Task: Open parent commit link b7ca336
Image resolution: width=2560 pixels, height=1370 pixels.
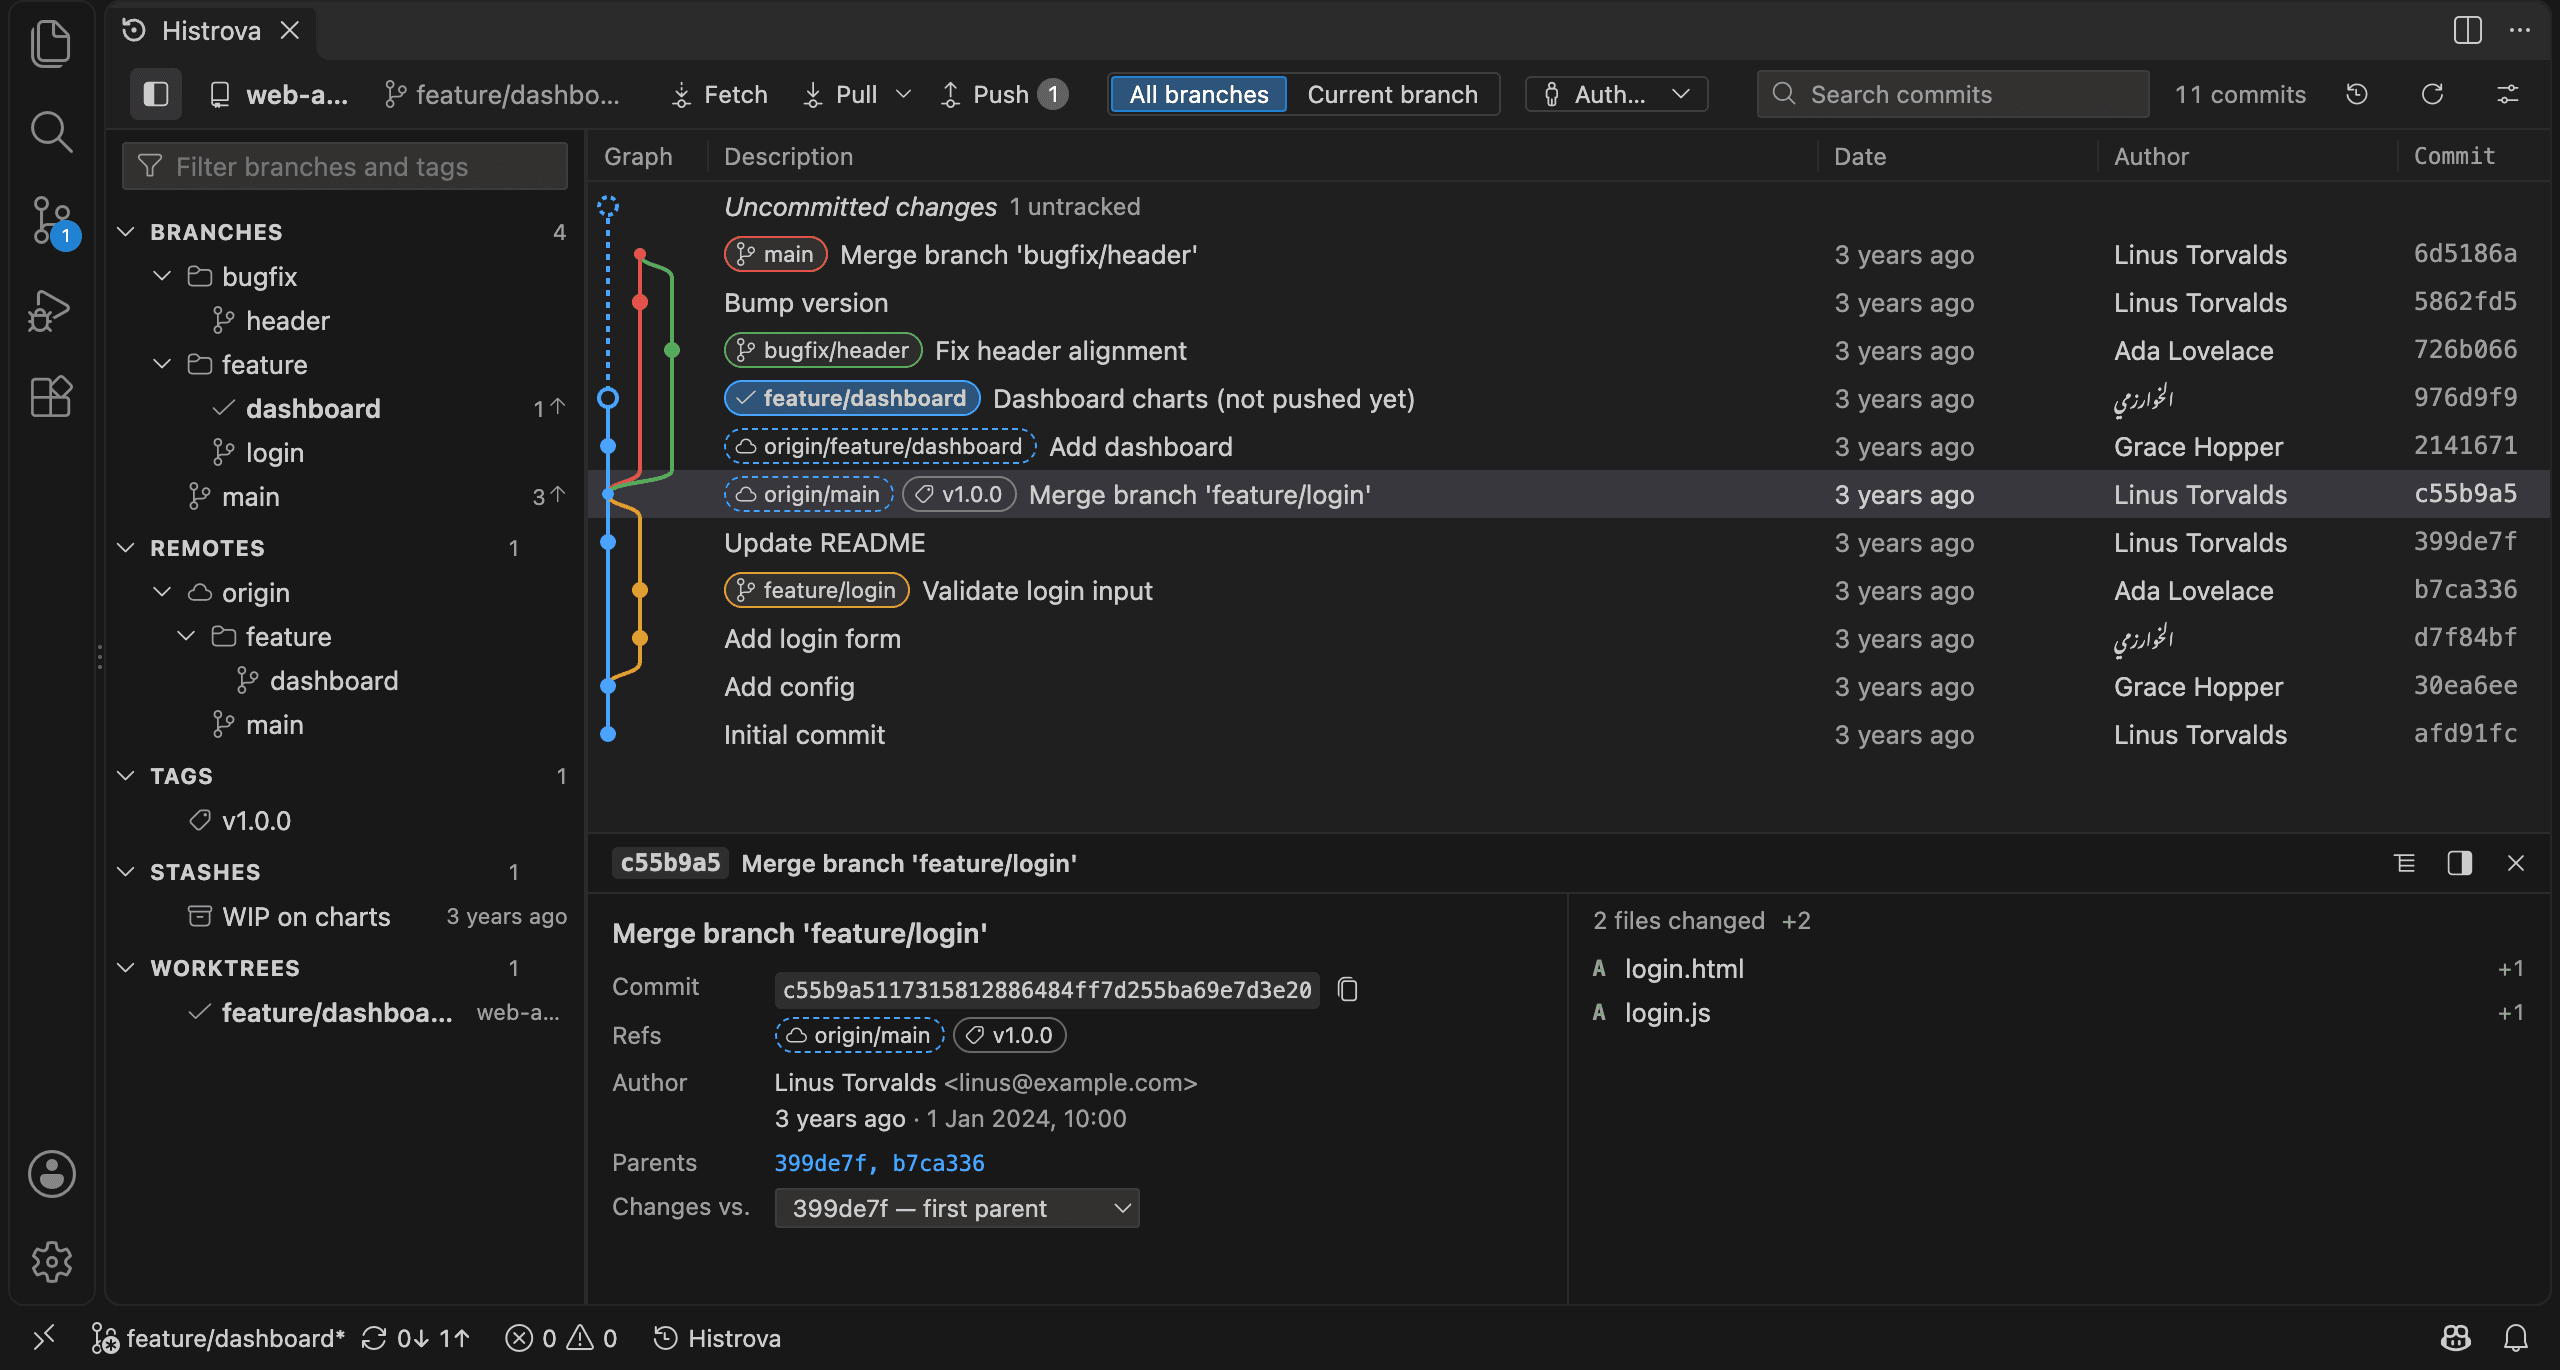Action: (938, 1162)
